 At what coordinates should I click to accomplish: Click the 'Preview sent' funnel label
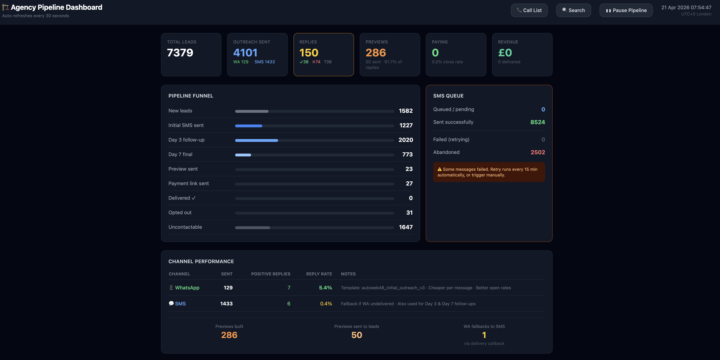pos(183,169)
